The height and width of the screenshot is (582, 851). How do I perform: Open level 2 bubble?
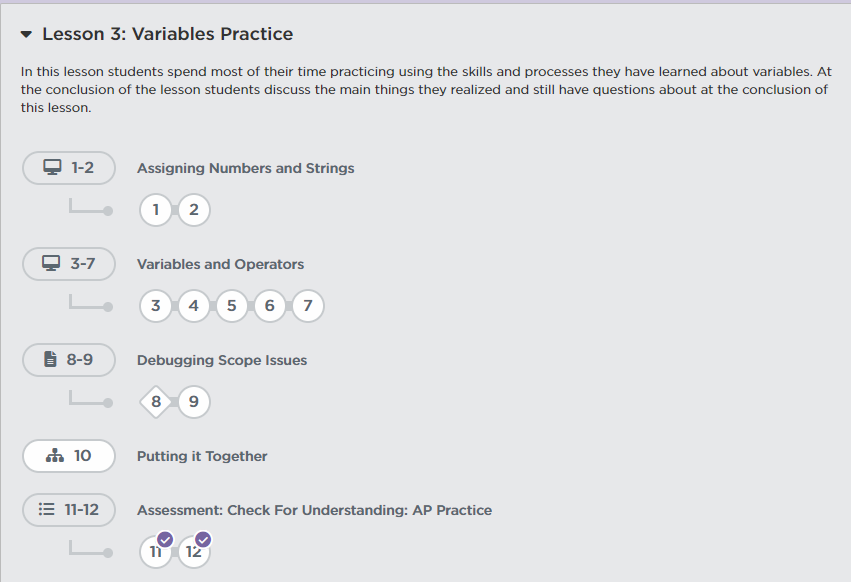click(x=194, y=210)
